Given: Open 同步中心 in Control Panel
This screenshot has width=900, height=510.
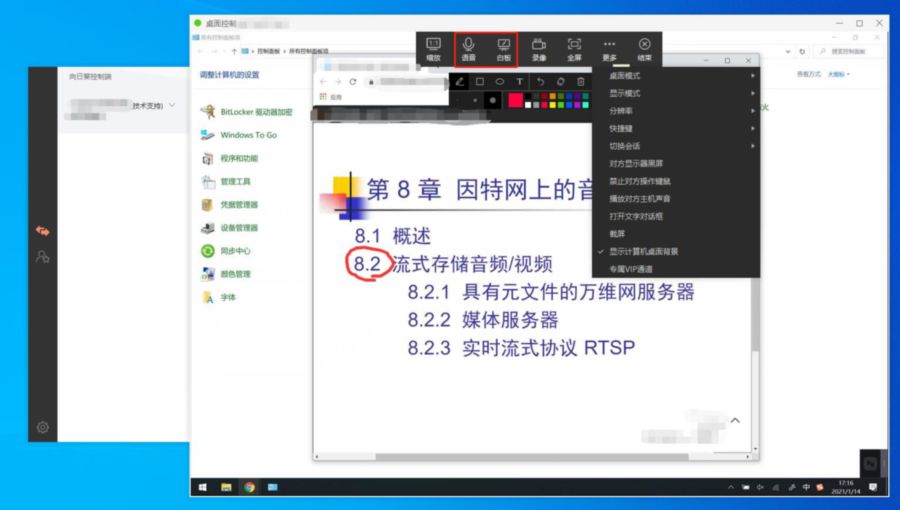Looking at the screenshot, I should point(226,251).
